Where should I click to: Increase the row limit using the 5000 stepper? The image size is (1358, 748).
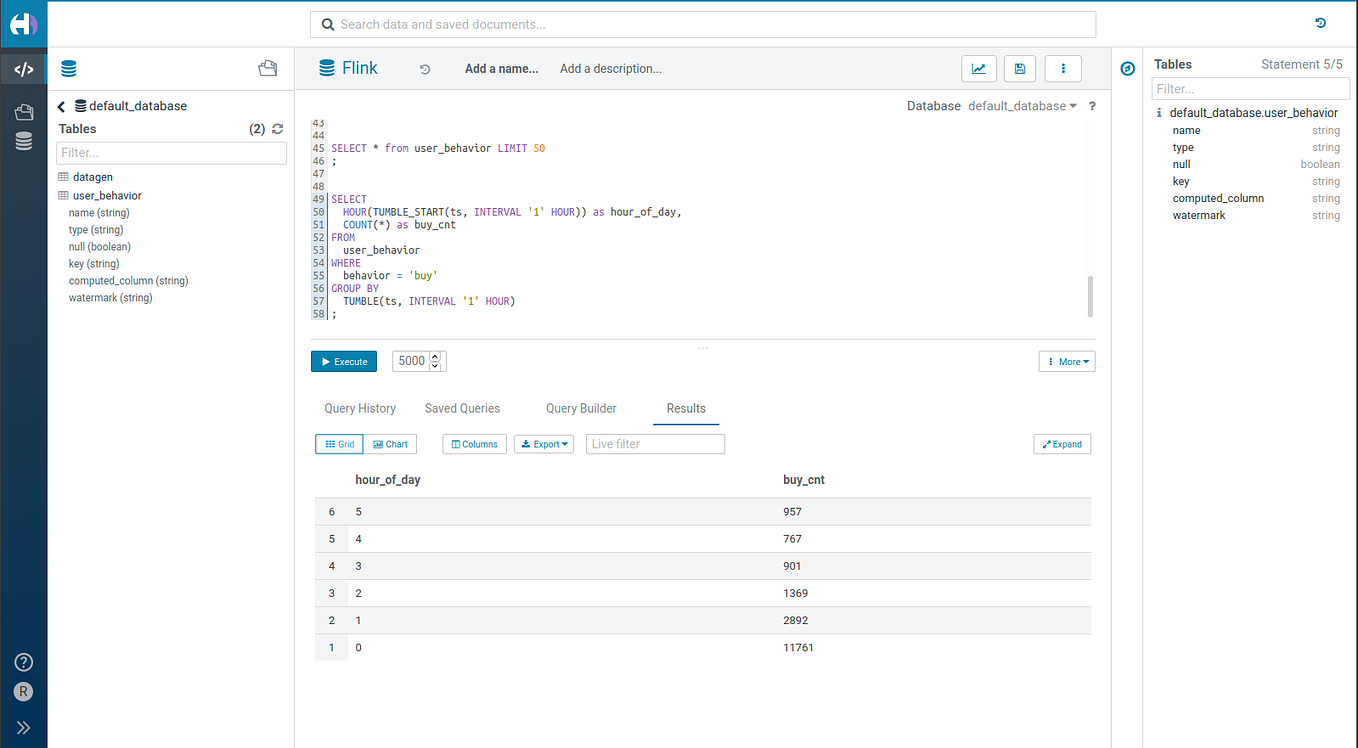[x=433, y=356]
